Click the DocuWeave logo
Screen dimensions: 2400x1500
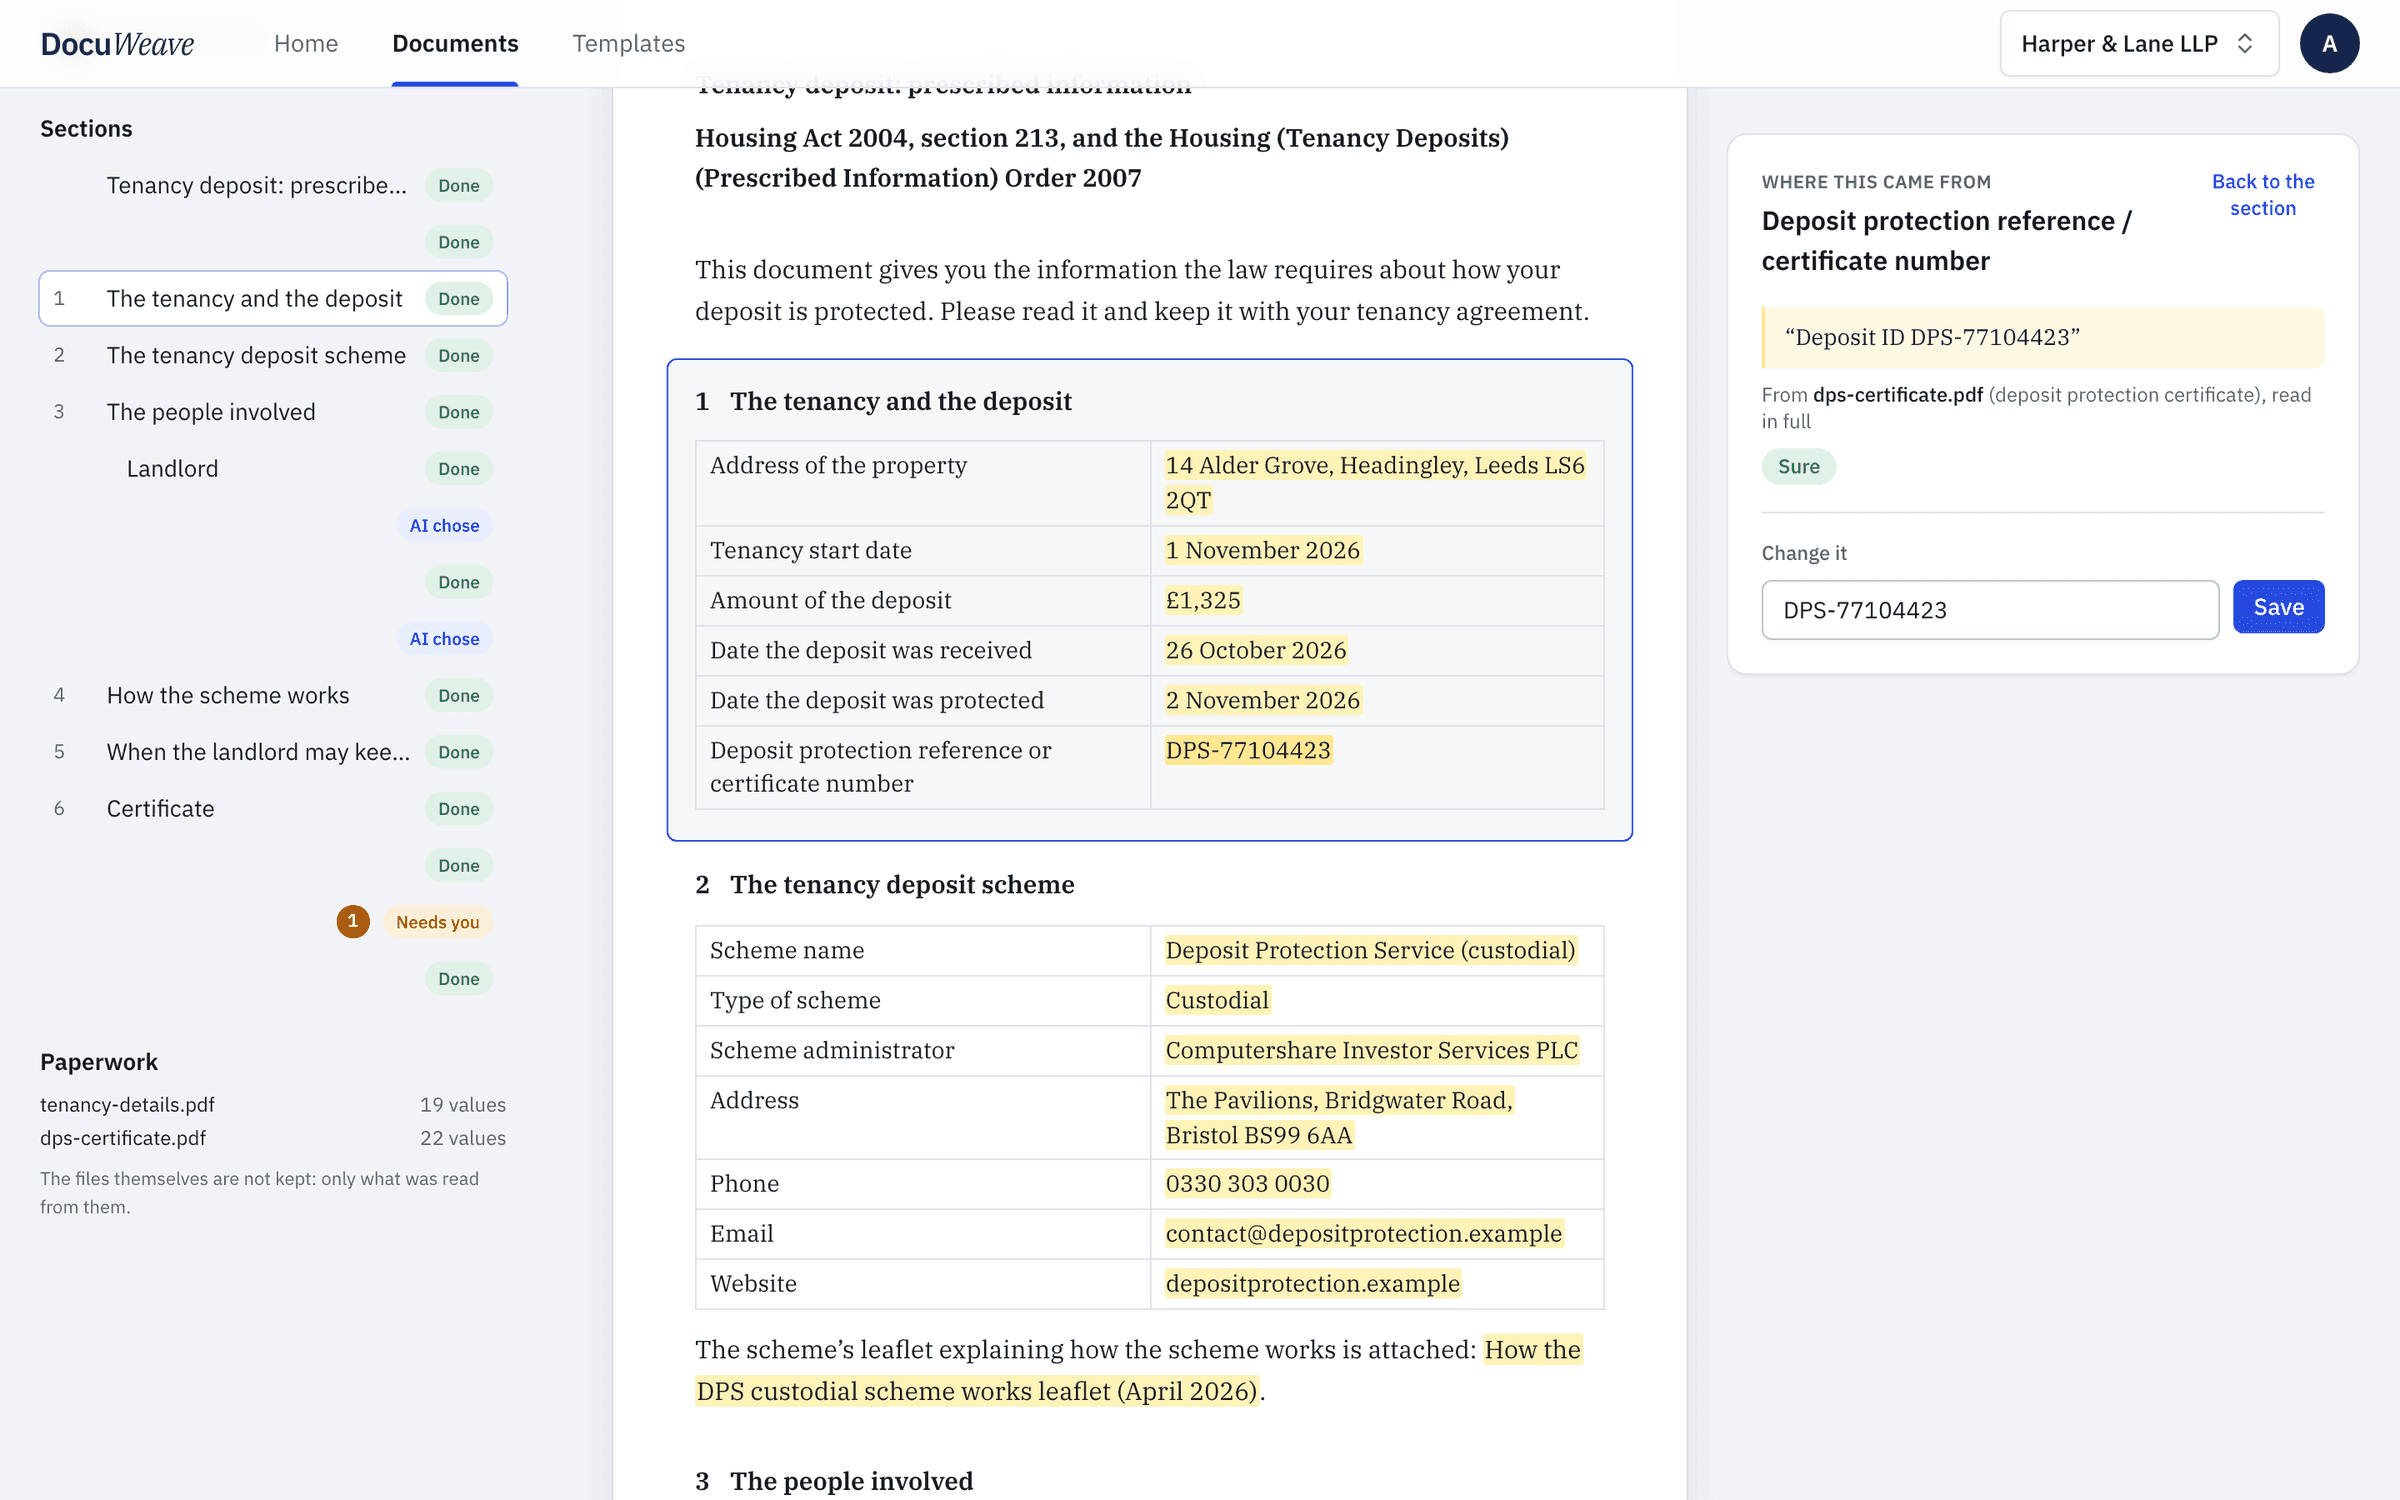click(x=117, y=43)
